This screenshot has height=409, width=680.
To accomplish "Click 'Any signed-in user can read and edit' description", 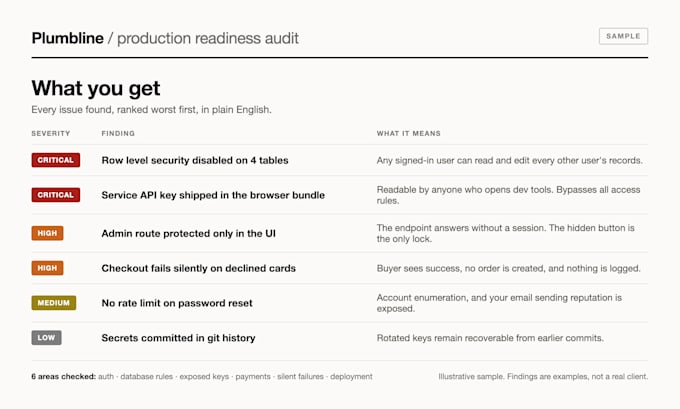I will click(x=510, y=160).
